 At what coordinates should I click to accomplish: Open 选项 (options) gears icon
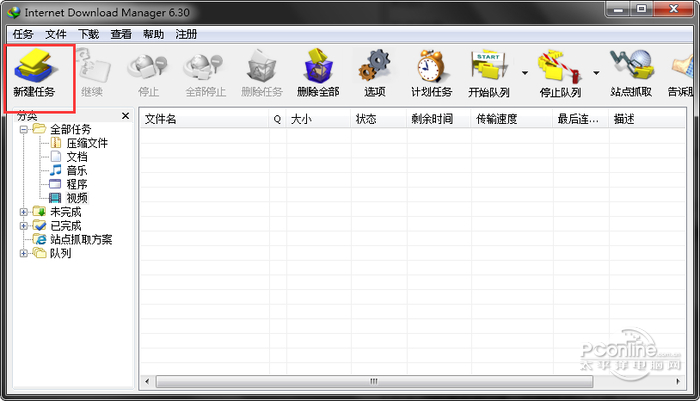(375, 67)
